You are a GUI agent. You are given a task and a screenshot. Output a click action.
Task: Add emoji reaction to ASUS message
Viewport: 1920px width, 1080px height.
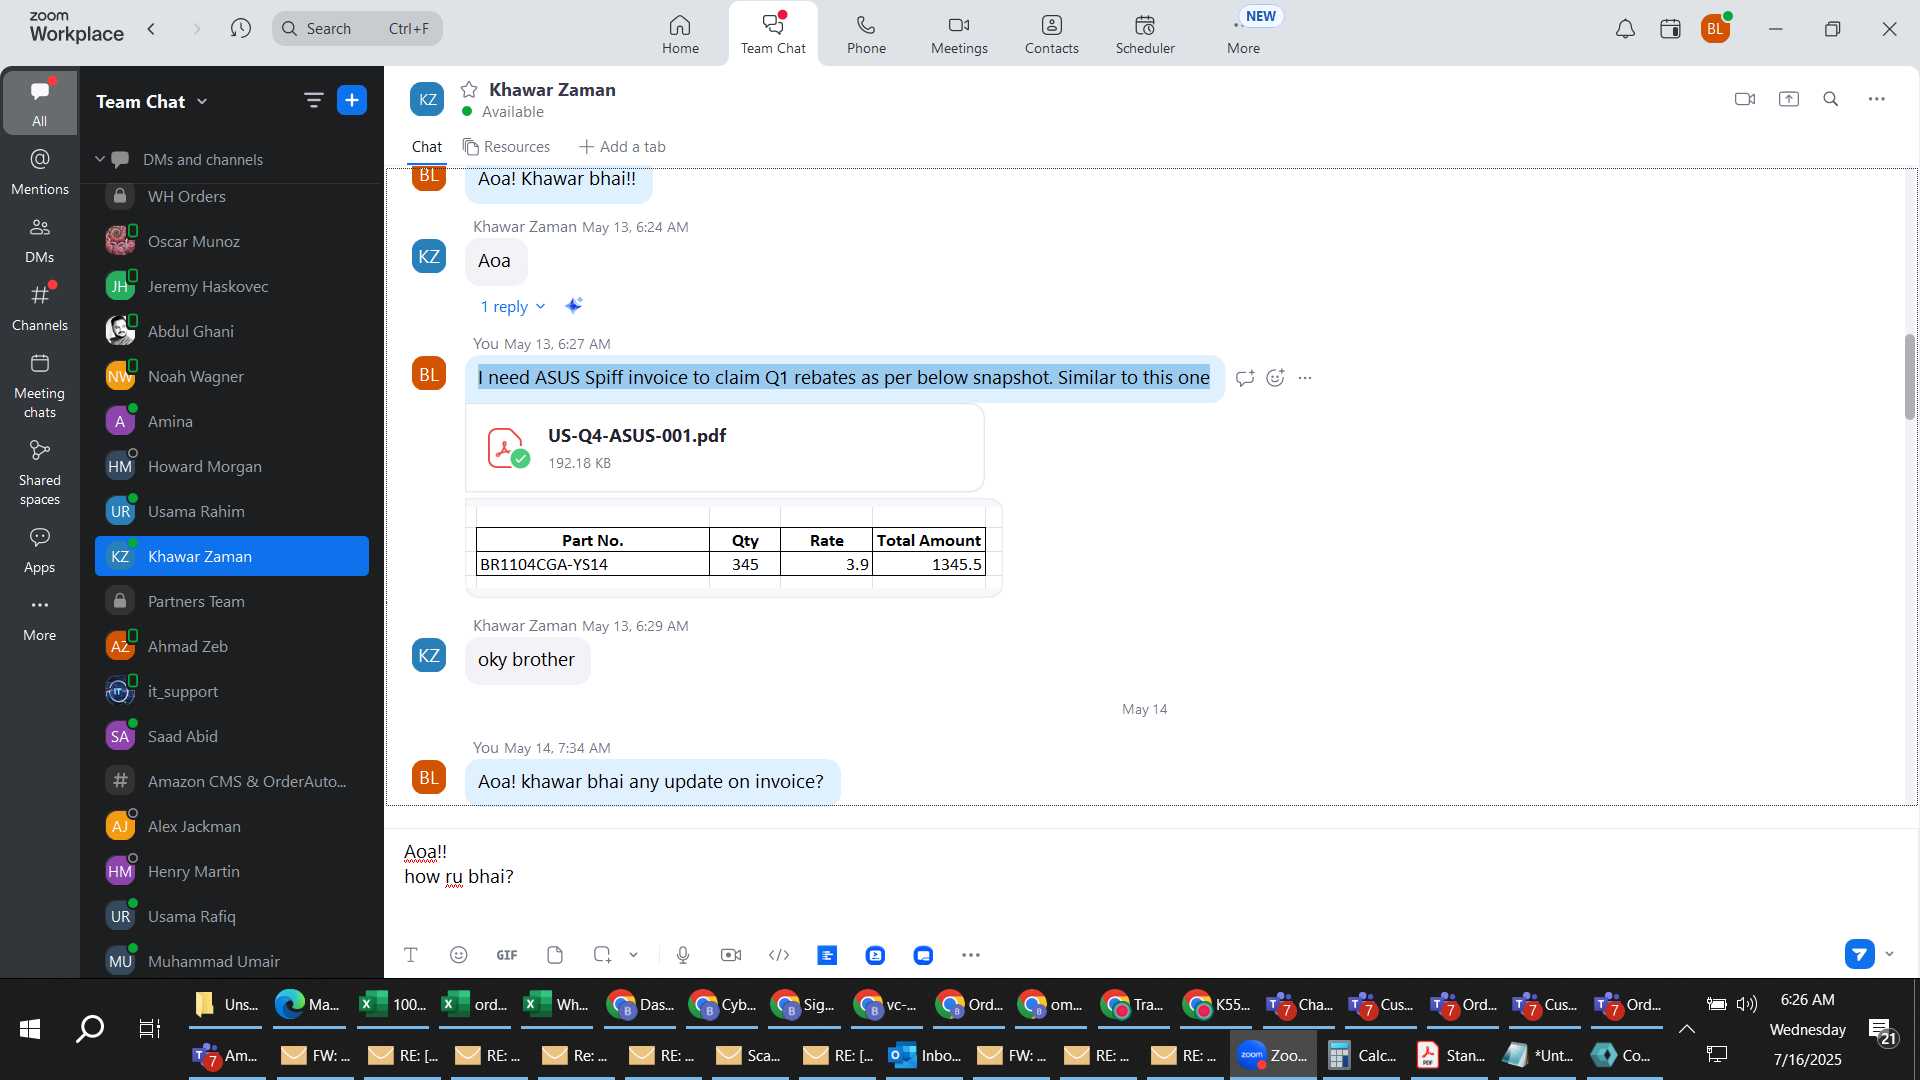coord(1275,378)
